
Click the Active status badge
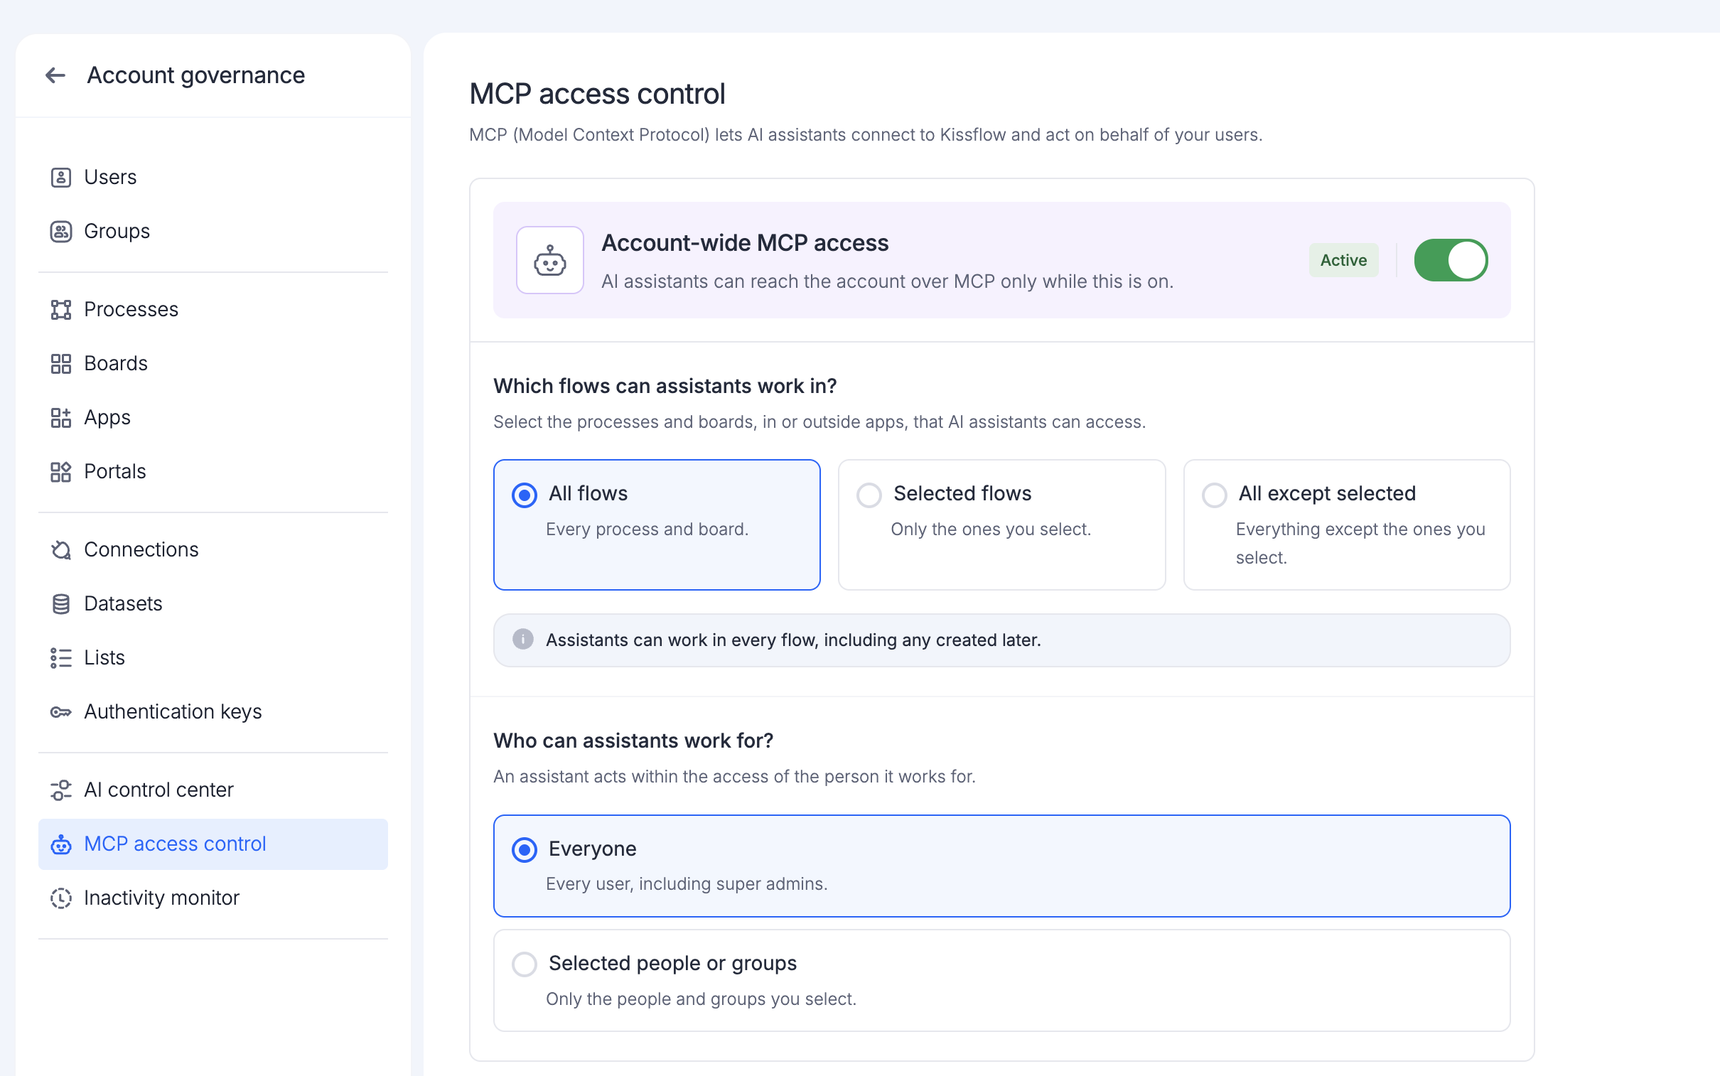click(1343, 260)
